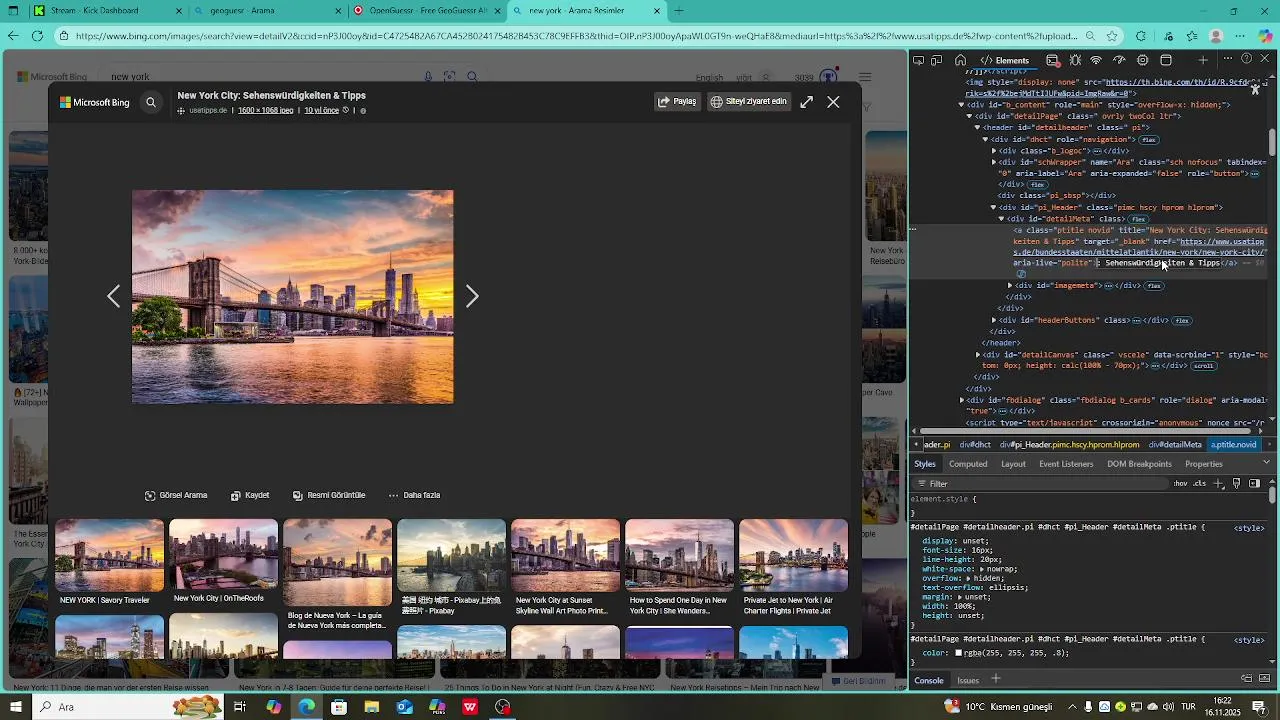Open Edge icon on taskbar
This screenshot has height=720, width=1280.
tap(306, 707)
